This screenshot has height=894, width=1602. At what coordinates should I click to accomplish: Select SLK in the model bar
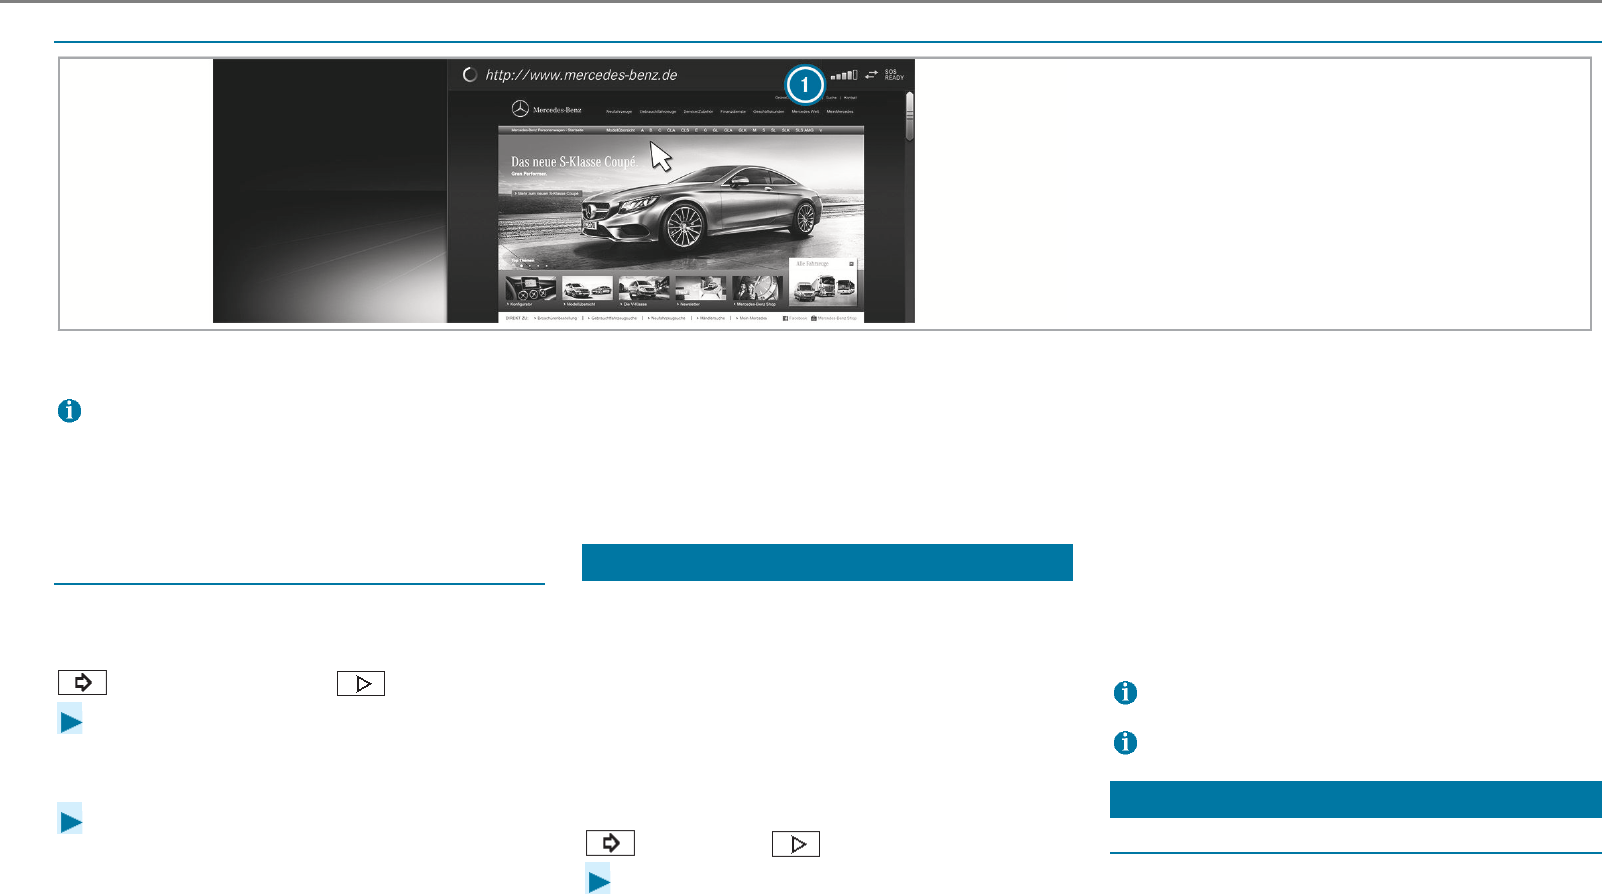(785, 130)
